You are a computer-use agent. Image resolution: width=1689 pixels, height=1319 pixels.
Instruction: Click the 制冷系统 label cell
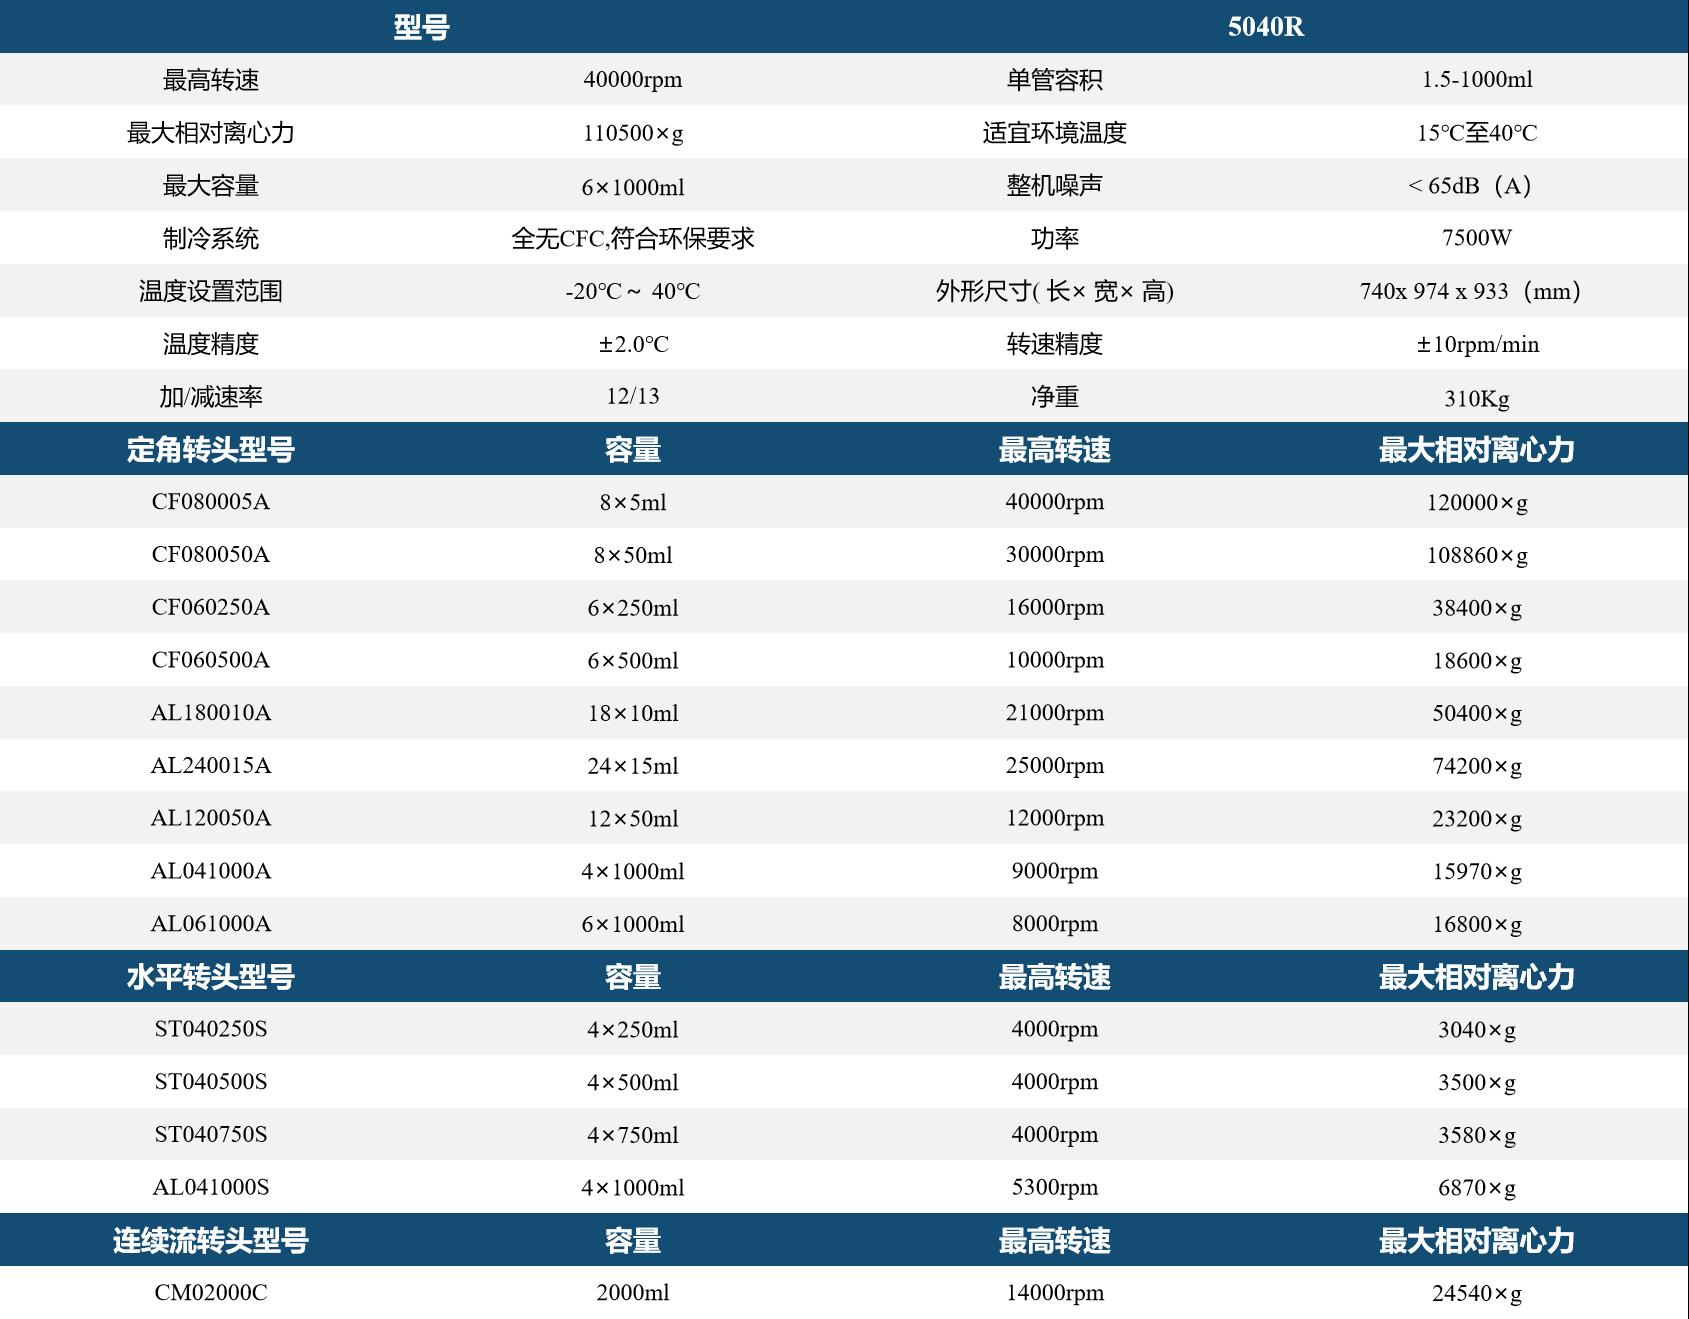point(210,238)
